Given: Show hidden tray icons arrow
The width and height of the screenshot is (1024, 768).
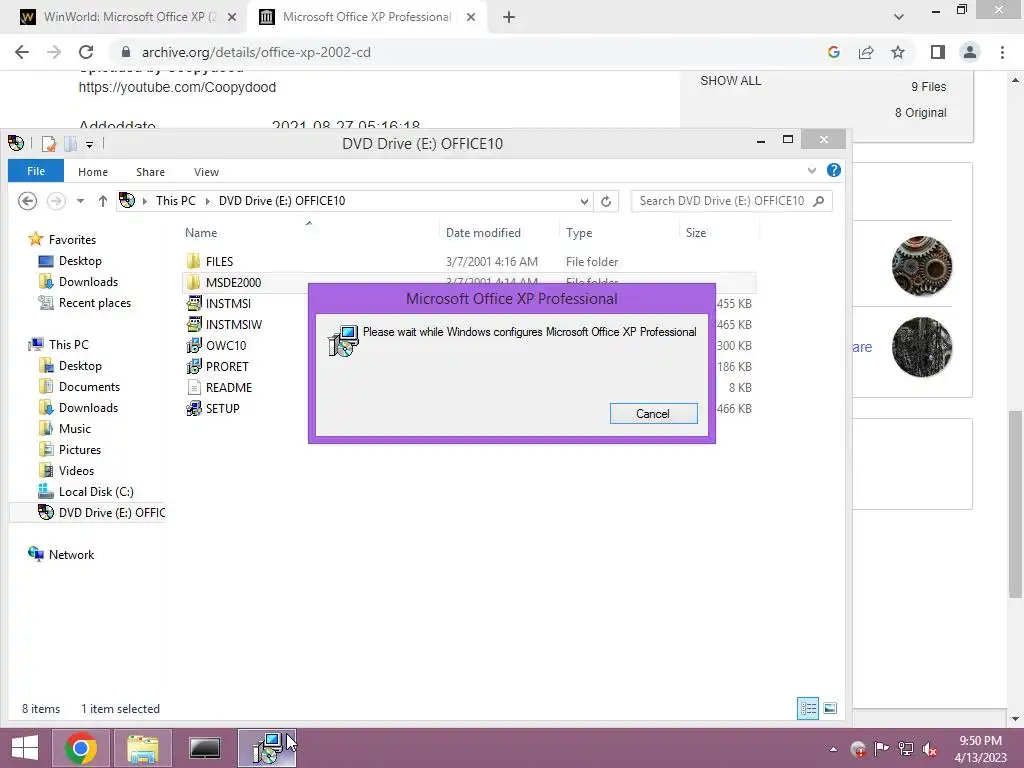Looking at the screenshot, I should pos(833,749).
